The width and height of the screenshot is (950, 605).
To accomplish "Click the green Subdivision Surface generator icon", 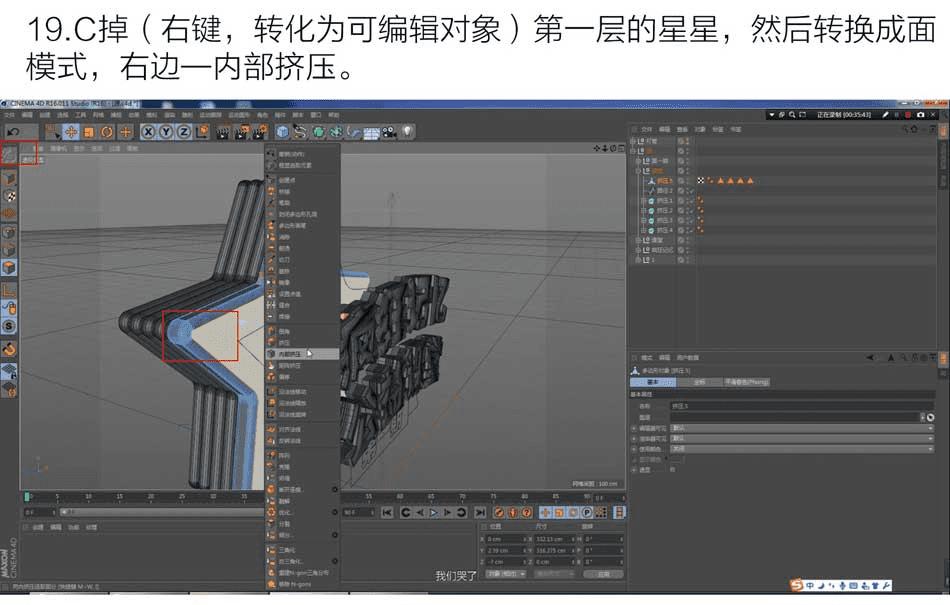I will [318, 131].
